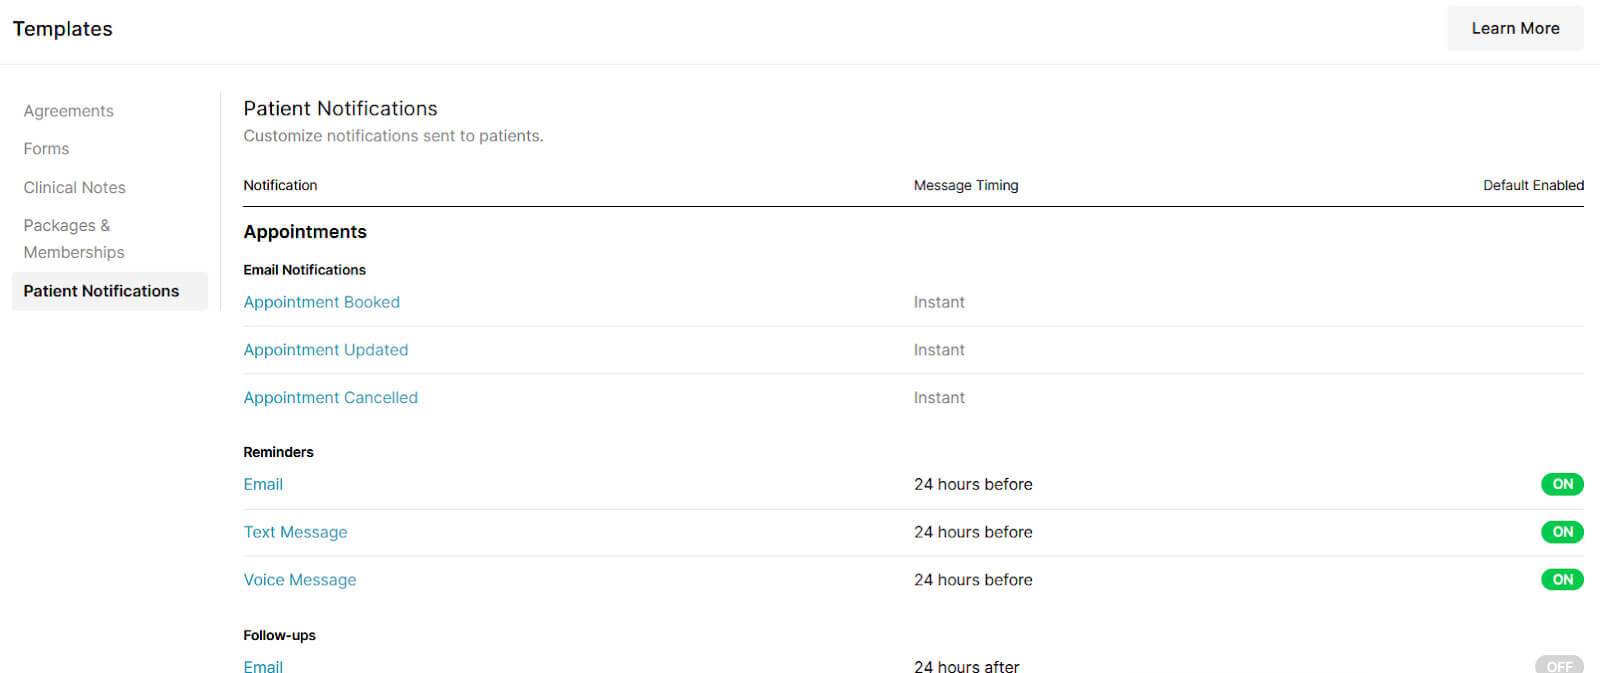The height and width of the screenshot is (673, 1600).
Task: Click the Default Enabled column header
Action: (1533, 185)
